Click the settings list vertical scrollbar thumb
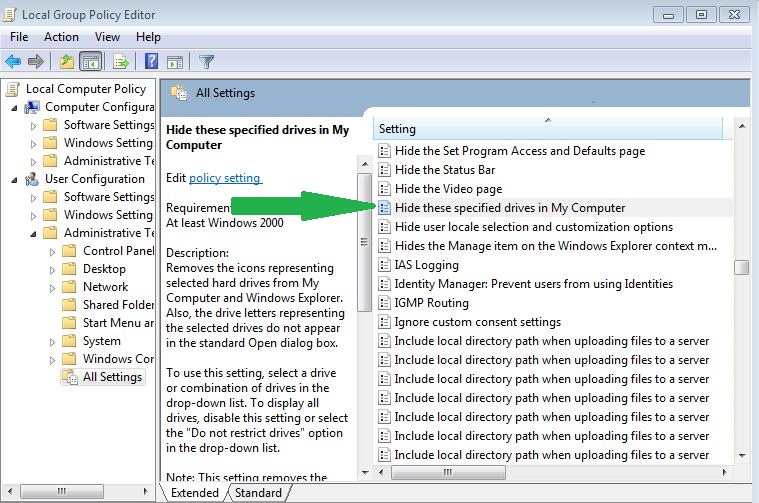 (x=741, y=267)
